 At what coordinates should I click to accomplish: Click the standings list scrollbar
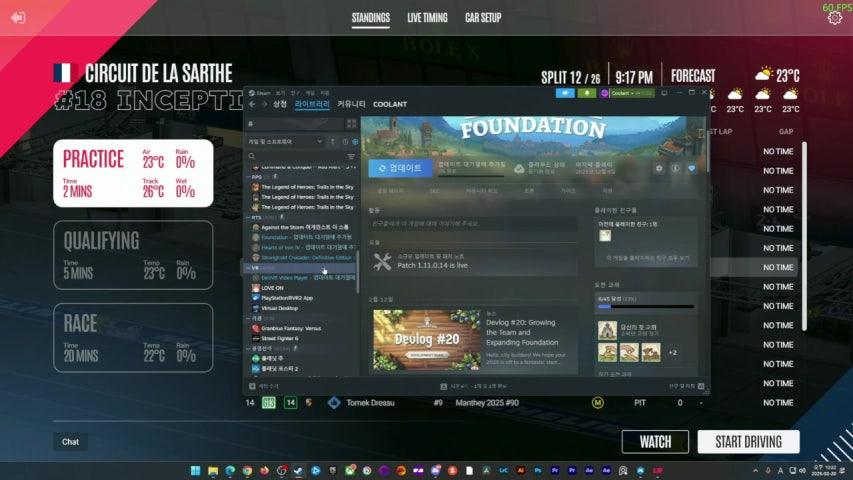(804, 235)
